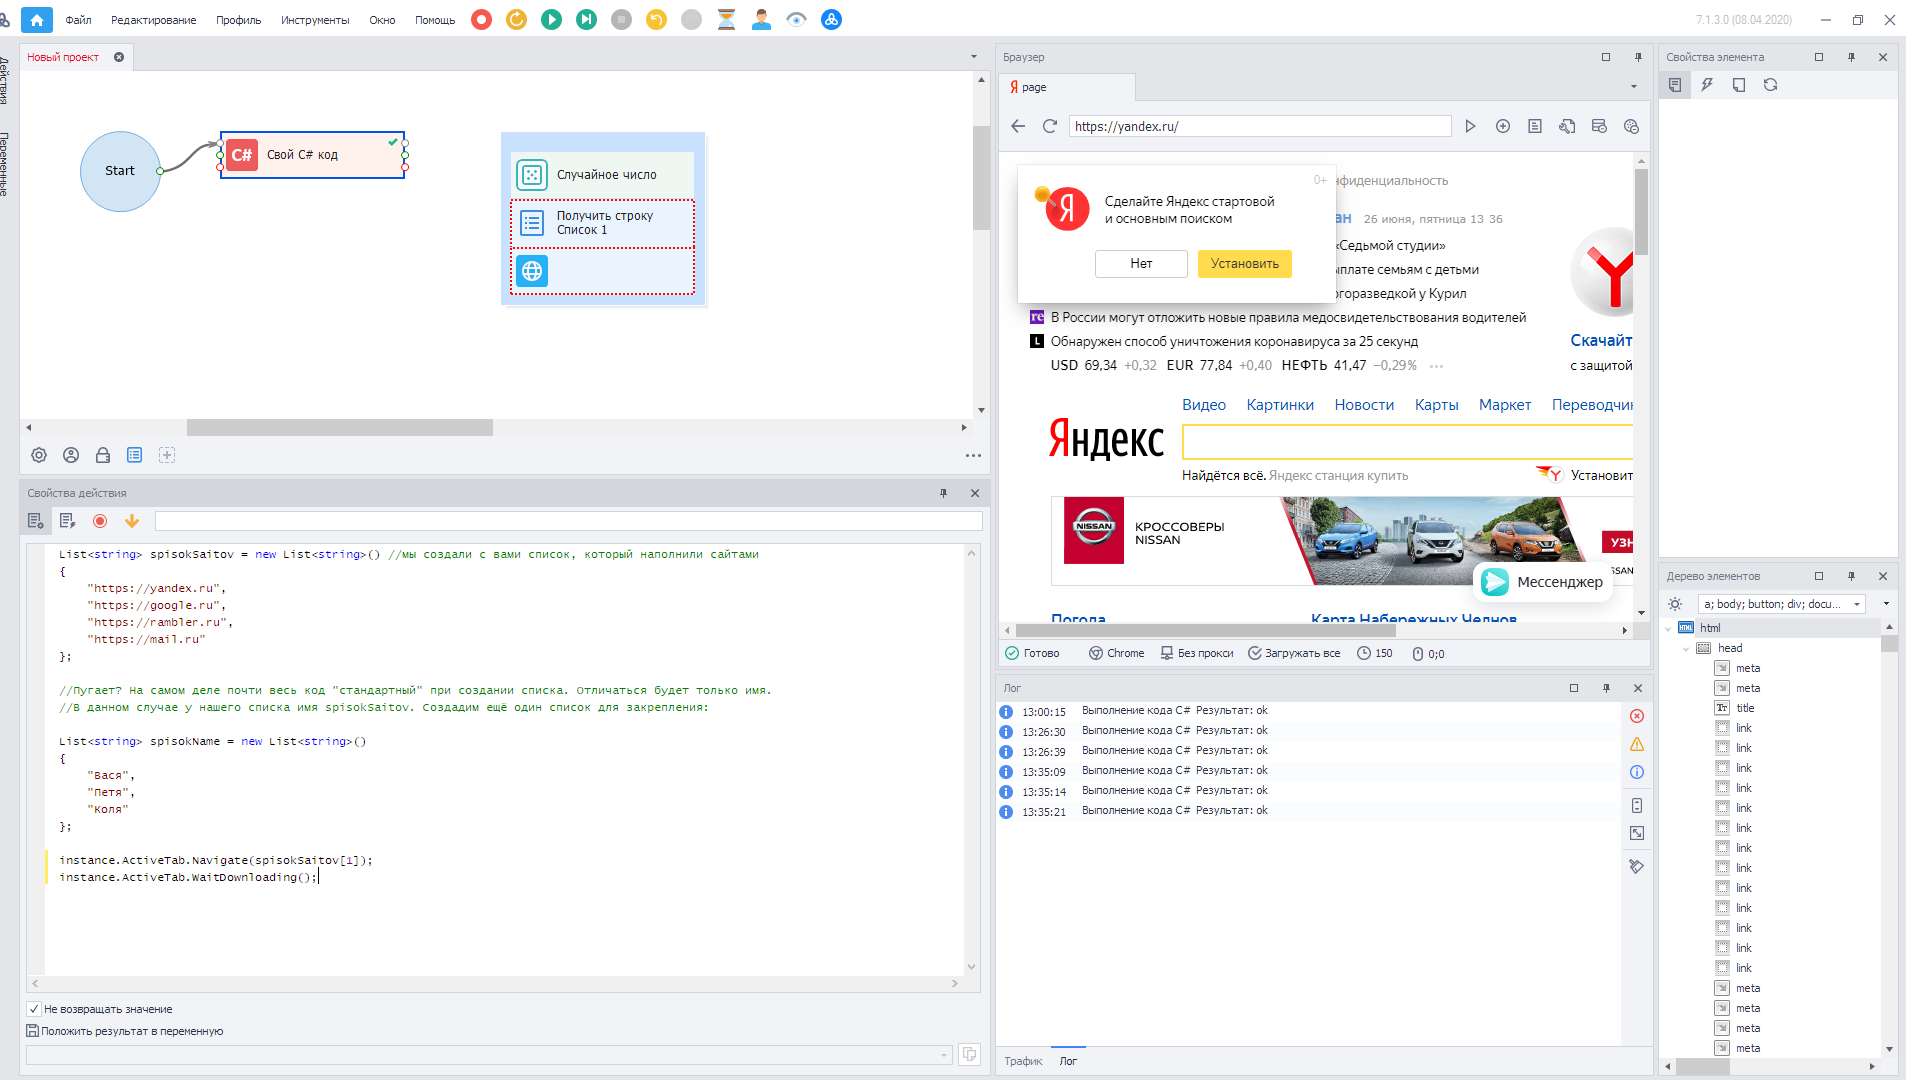Switch to the Трафик tab
1920x1080 pixels.
tap(1023, 1061)
